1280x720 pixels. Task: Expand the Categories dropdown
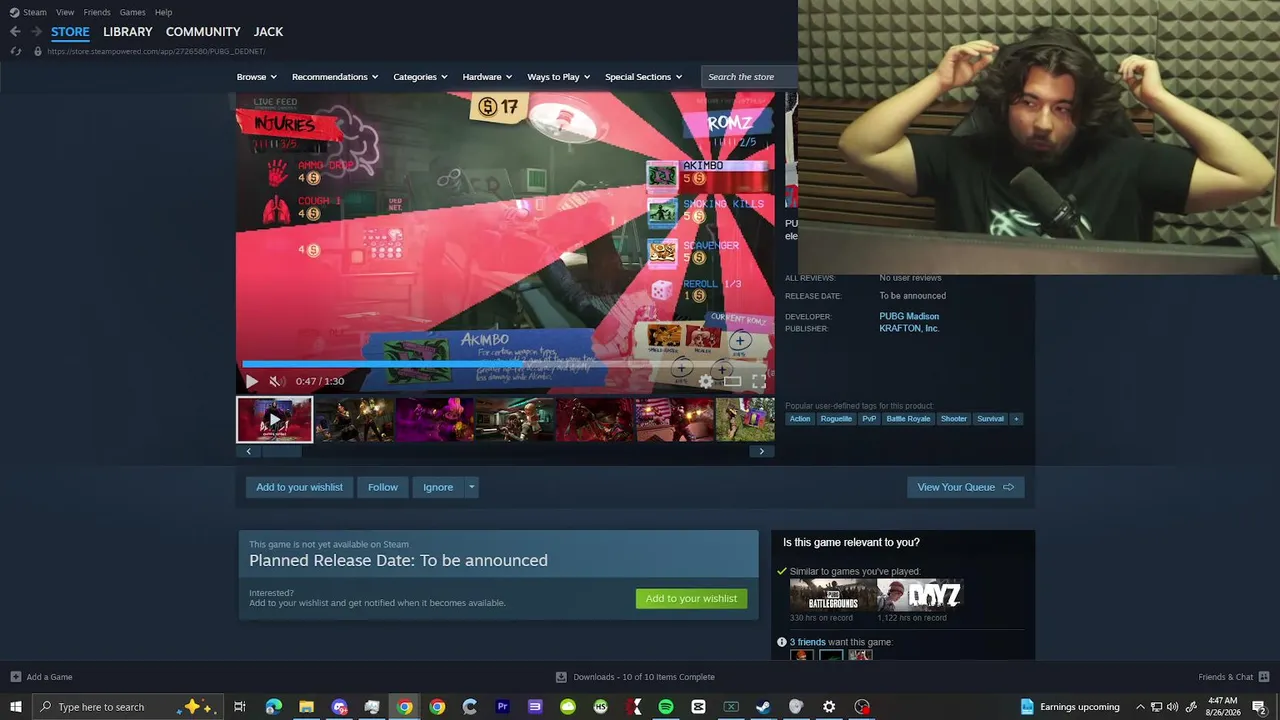(x=420, y=77)
